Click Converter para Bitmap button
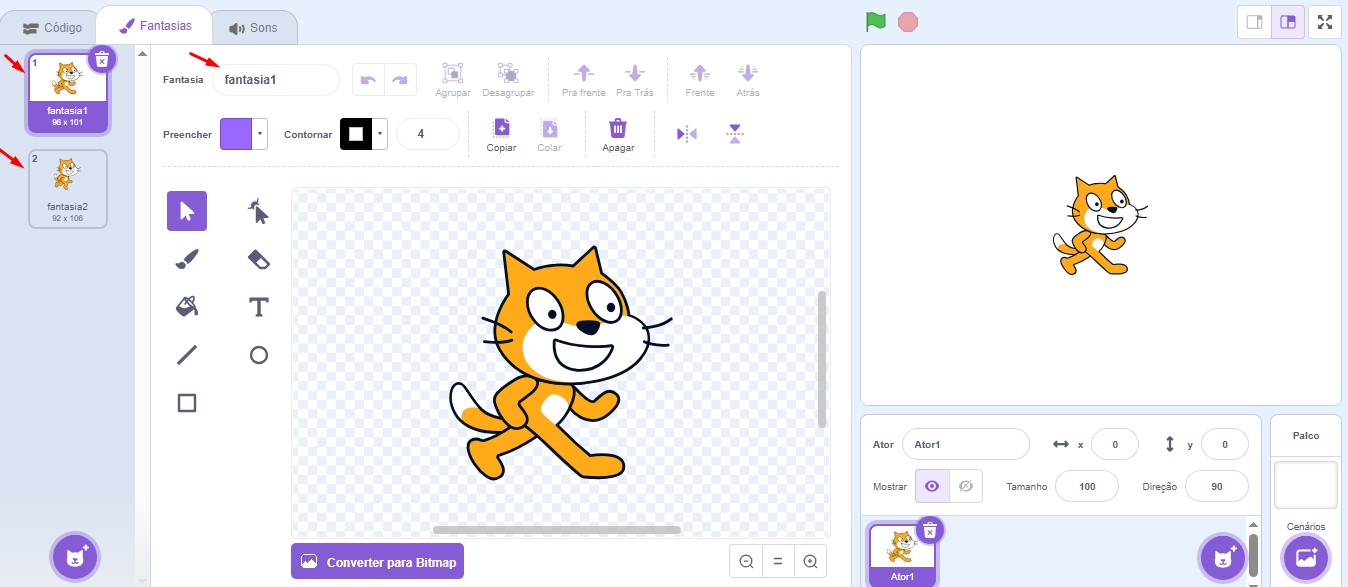The width and height of the screenshot is (1348, 587). [x=377, y=562]
